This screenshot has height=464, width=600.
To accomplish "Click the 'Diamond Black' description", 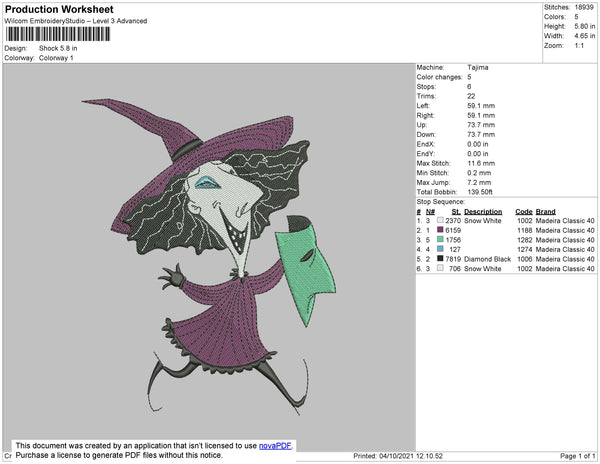I will (x=488, y=259).
